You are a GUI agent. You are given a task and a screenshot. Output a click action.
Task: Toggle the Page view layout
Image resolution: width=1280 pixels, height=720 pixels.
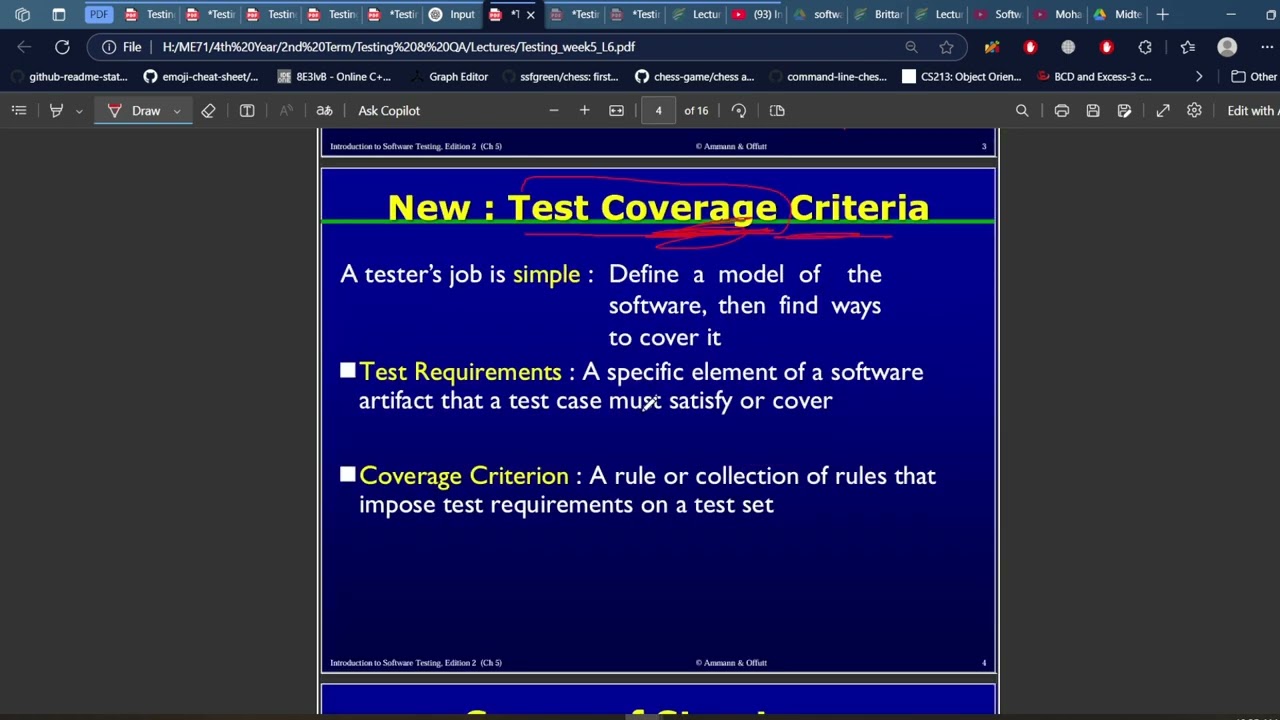[x=777, y=111]
